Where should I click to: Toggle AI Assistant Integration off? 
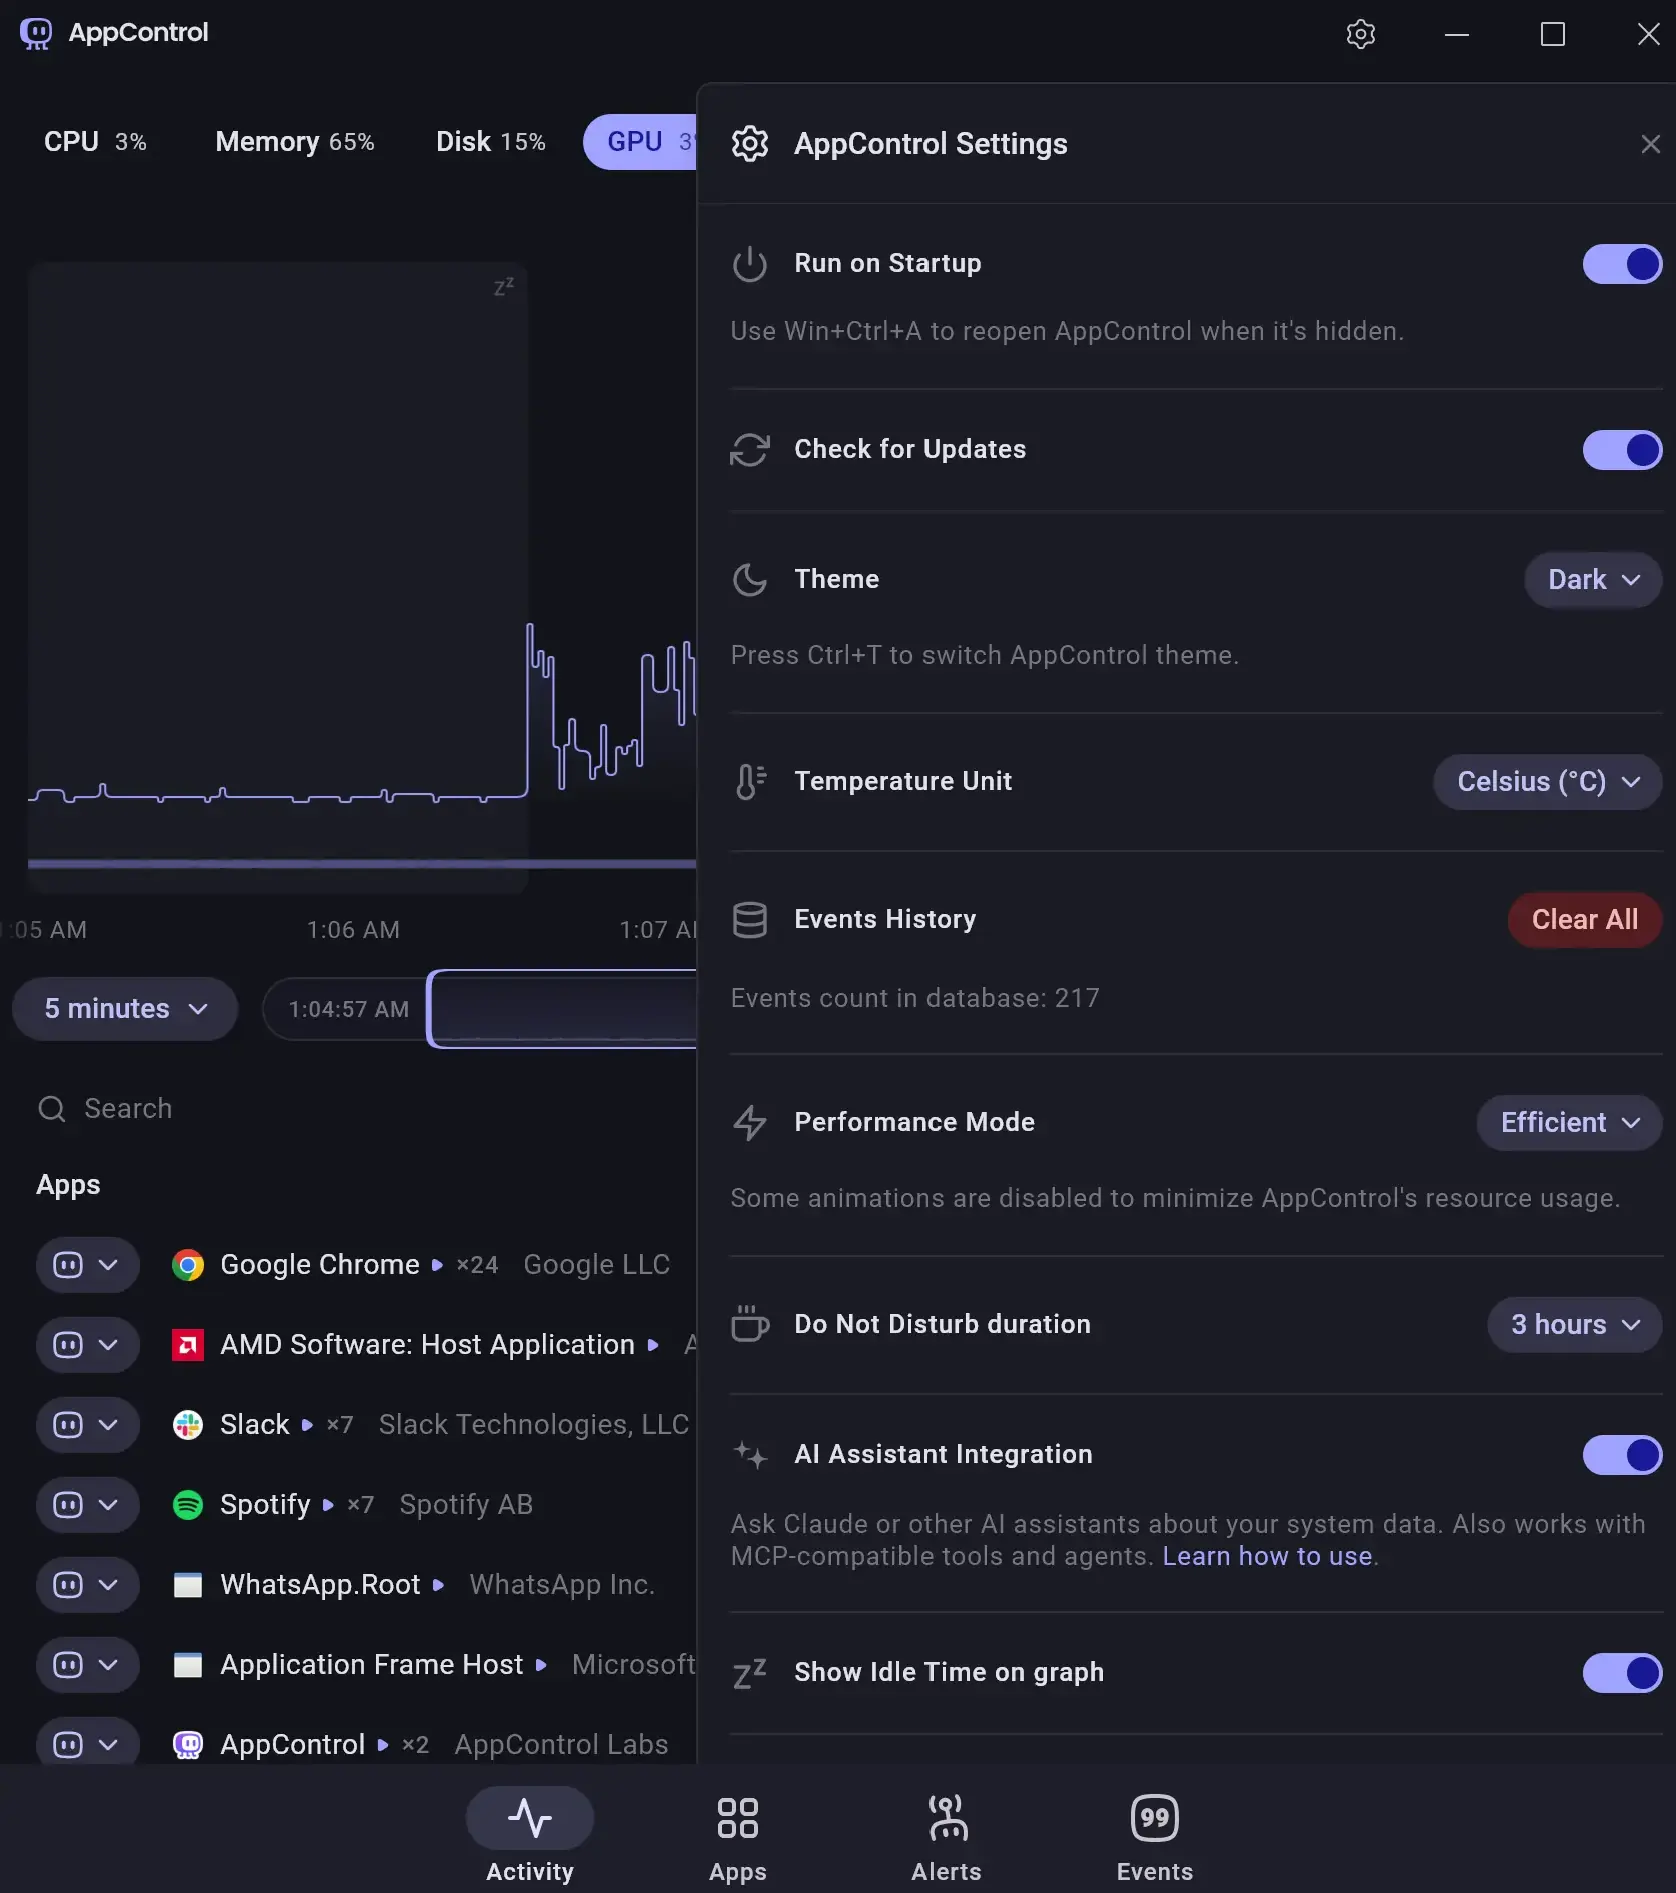(1622, 1455)
